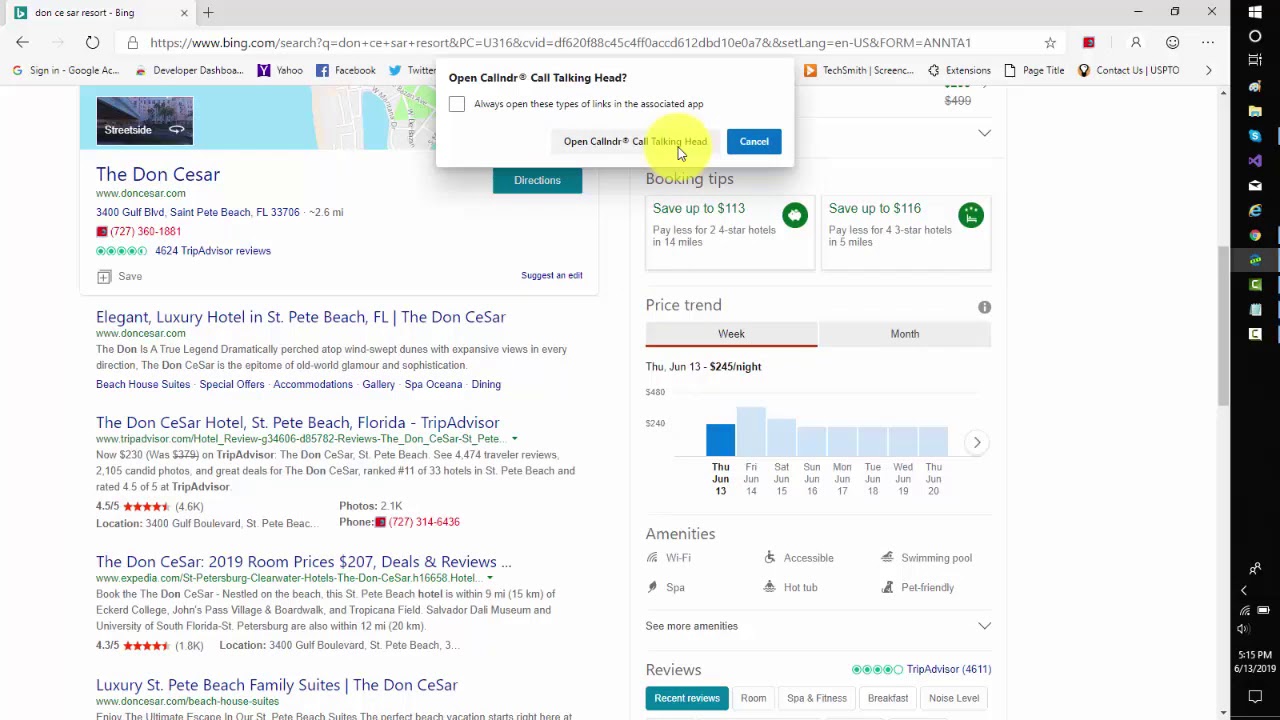
Task: Reload the page with the refresh icon
Action: click(92, 42)
